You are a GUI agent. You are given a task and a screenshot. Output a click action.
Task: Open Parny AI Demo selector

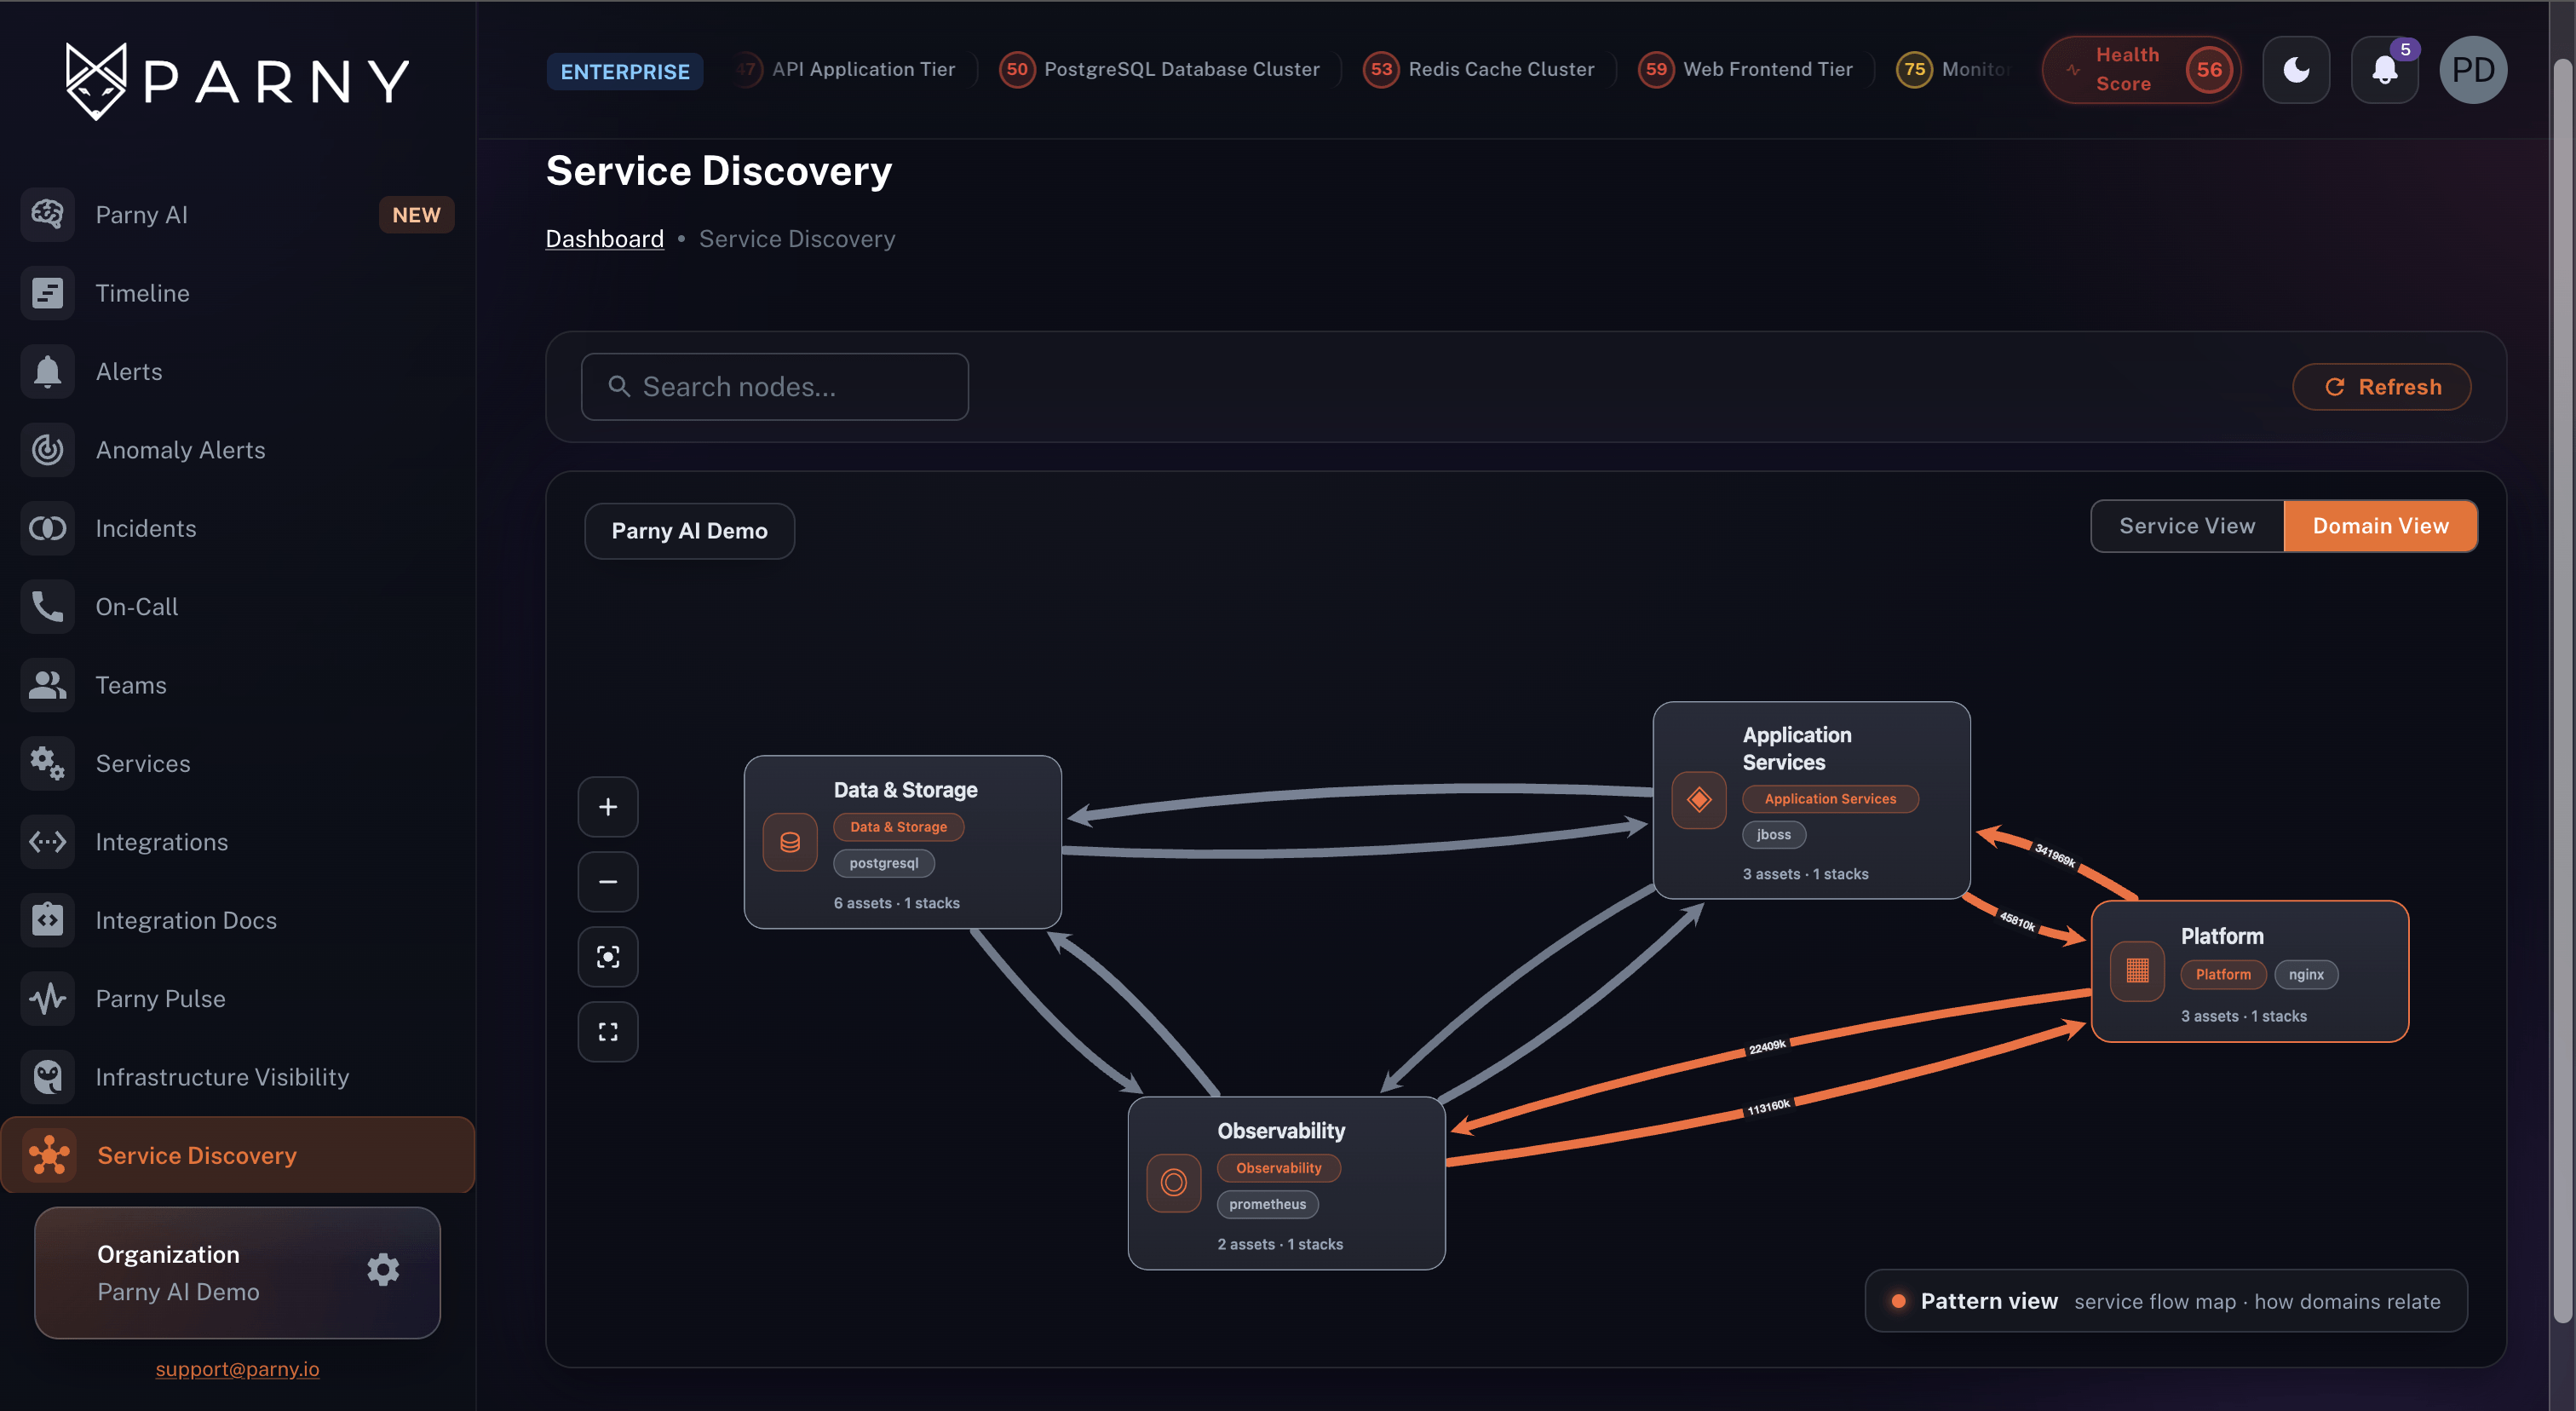(689, 531)
